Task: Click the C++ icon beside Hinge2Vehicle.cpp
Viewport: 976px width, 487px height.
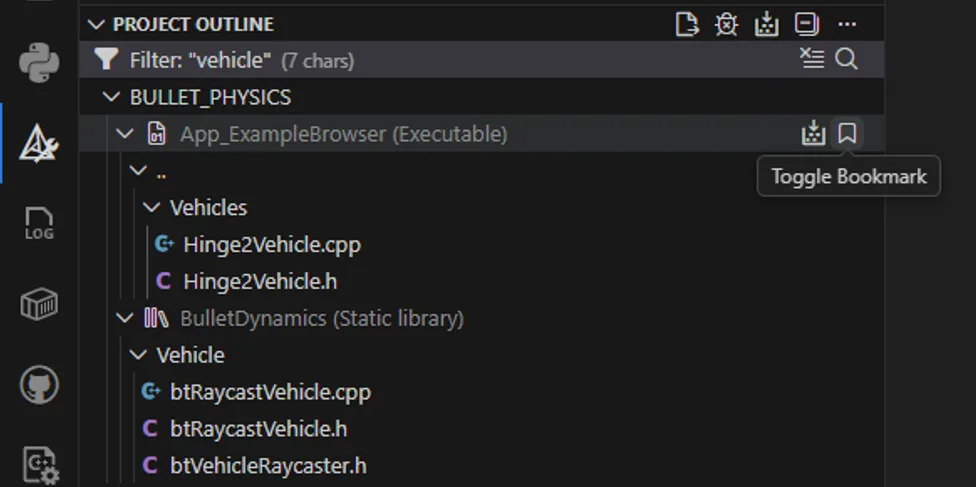Action: click(x=164, y=244)
